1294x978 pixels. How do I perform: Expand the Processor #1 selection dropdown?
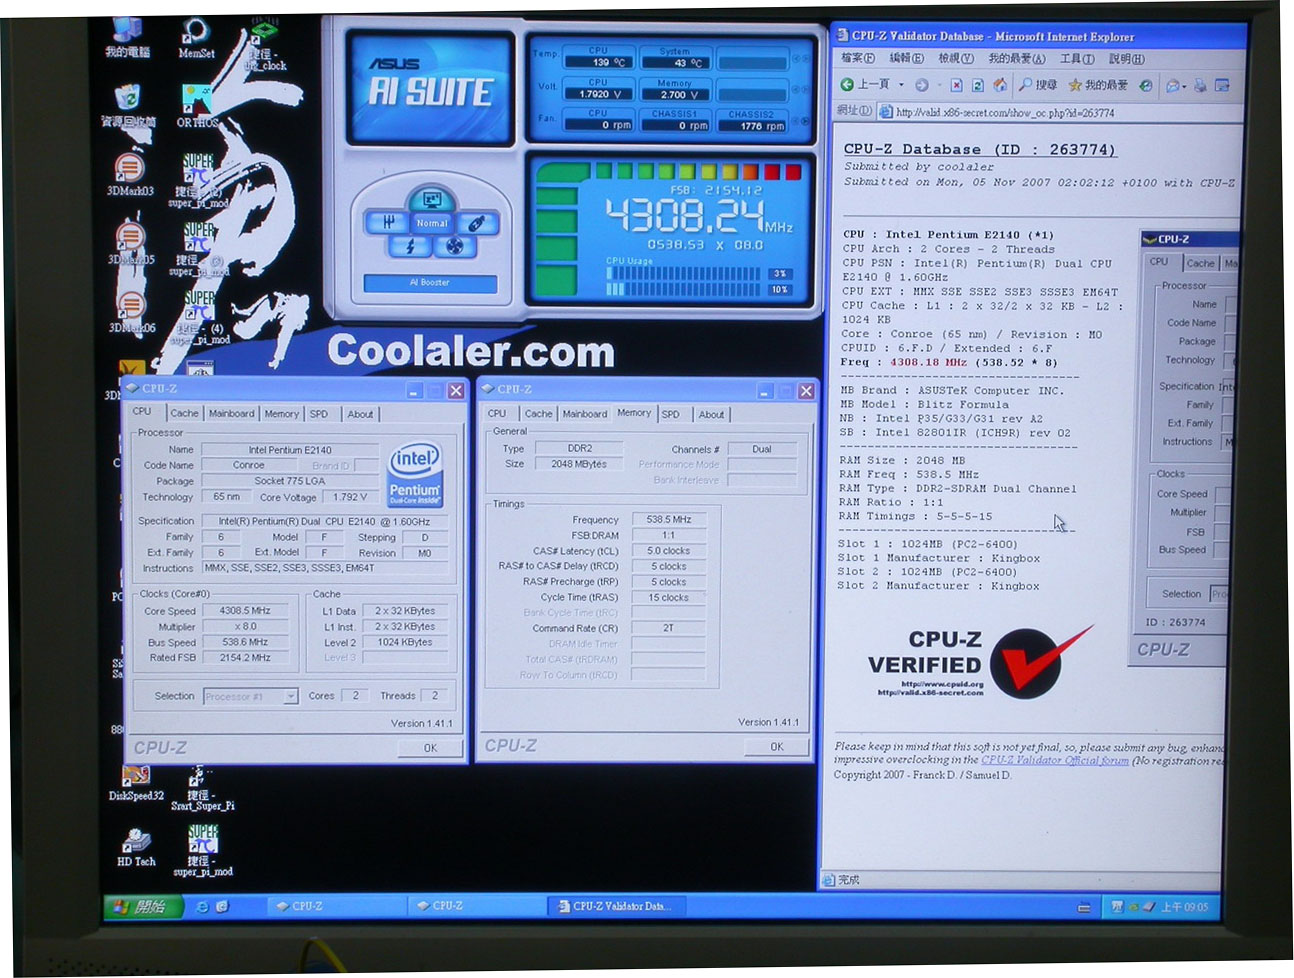coord(290,696)
